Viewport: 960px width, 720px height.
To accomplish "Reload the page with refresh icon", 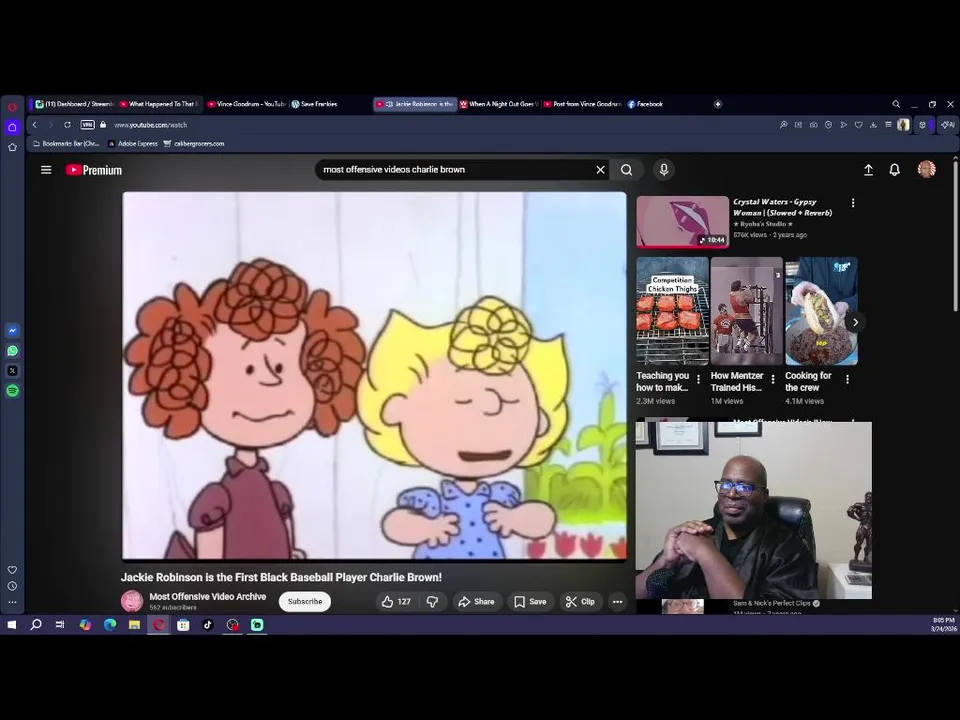I will click(x=67, y=125).
